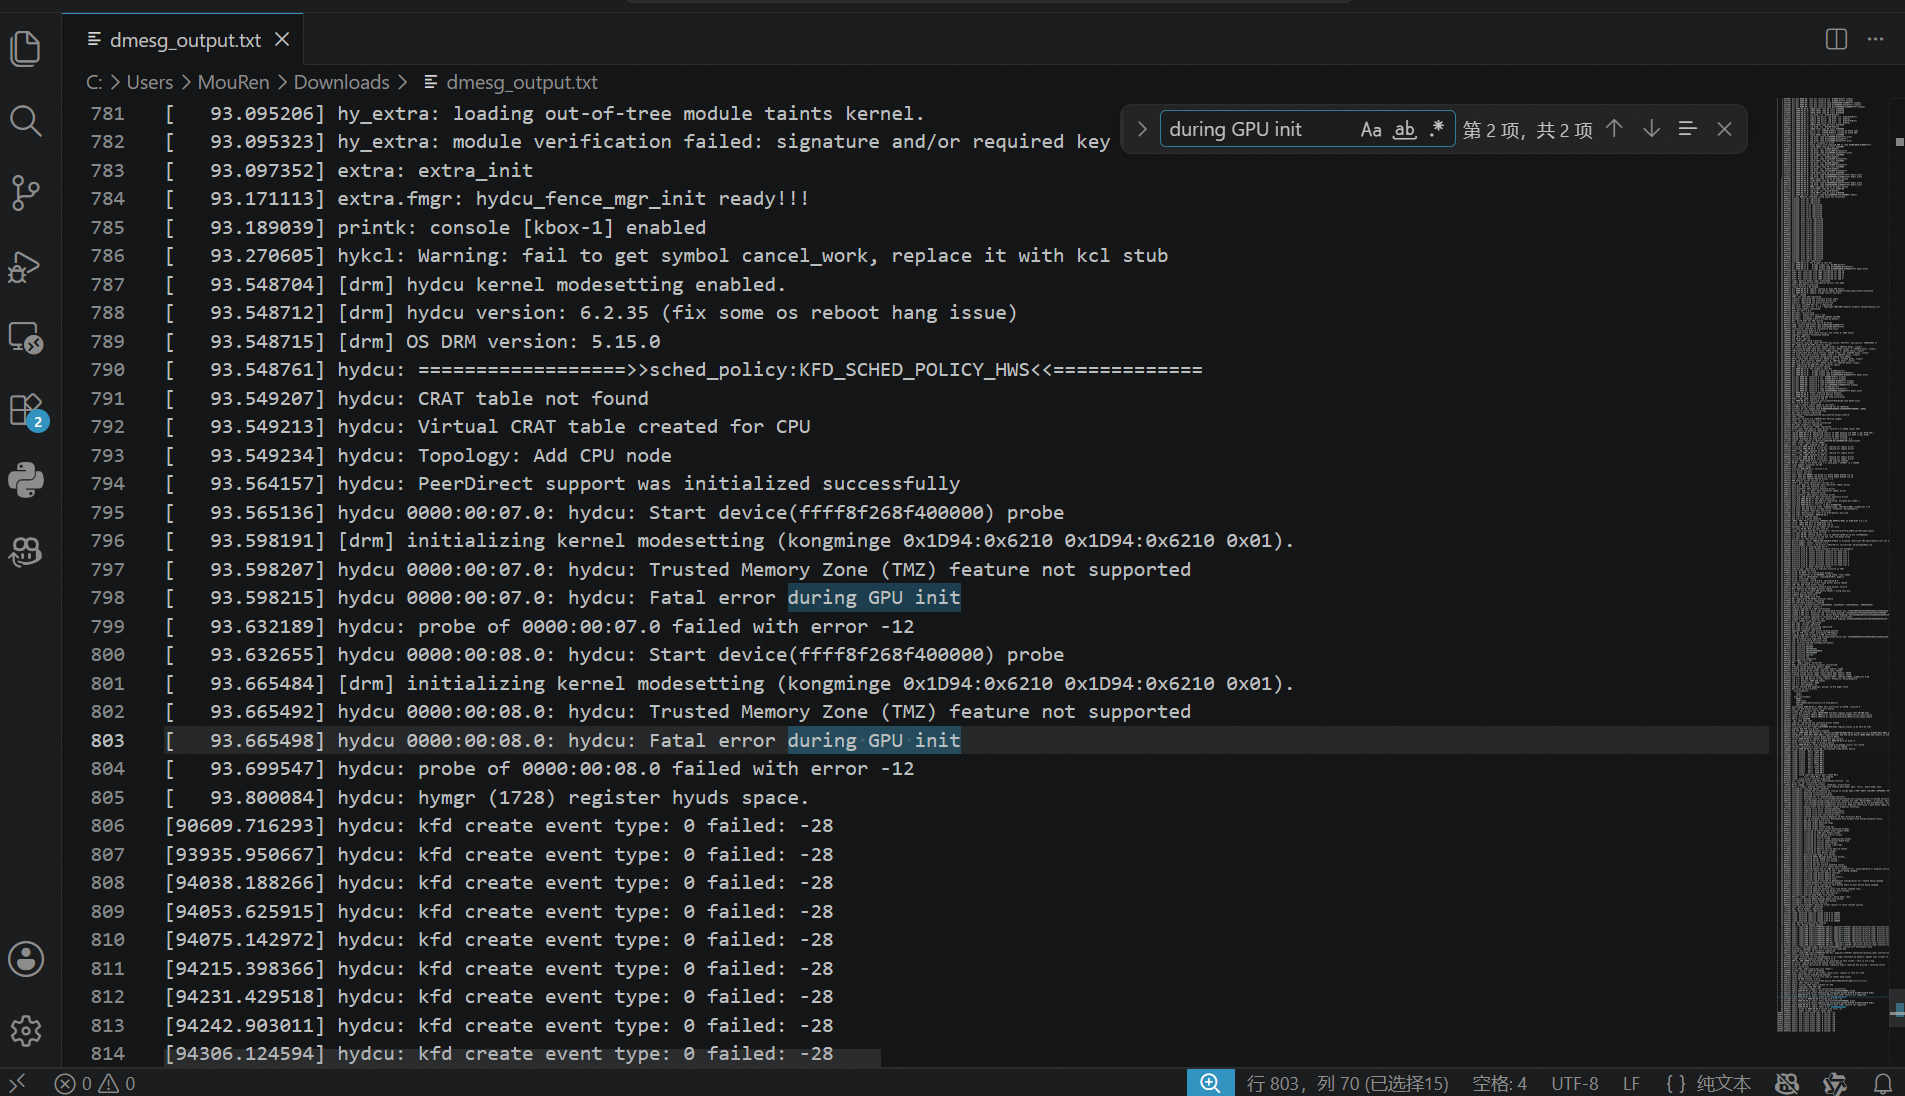The image size is (1905, 1096).
Task: Open the Python sidebar view
Action: click(26, 480)
